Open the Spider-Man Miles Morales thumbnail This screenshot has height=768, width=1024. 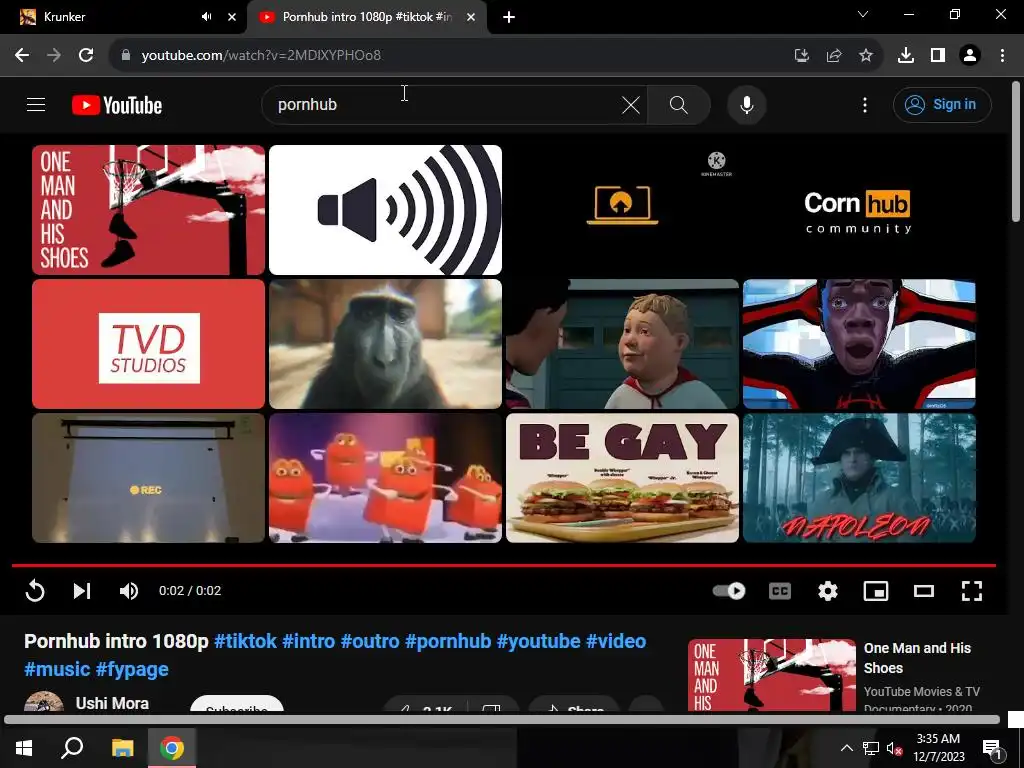coord(859,344)
